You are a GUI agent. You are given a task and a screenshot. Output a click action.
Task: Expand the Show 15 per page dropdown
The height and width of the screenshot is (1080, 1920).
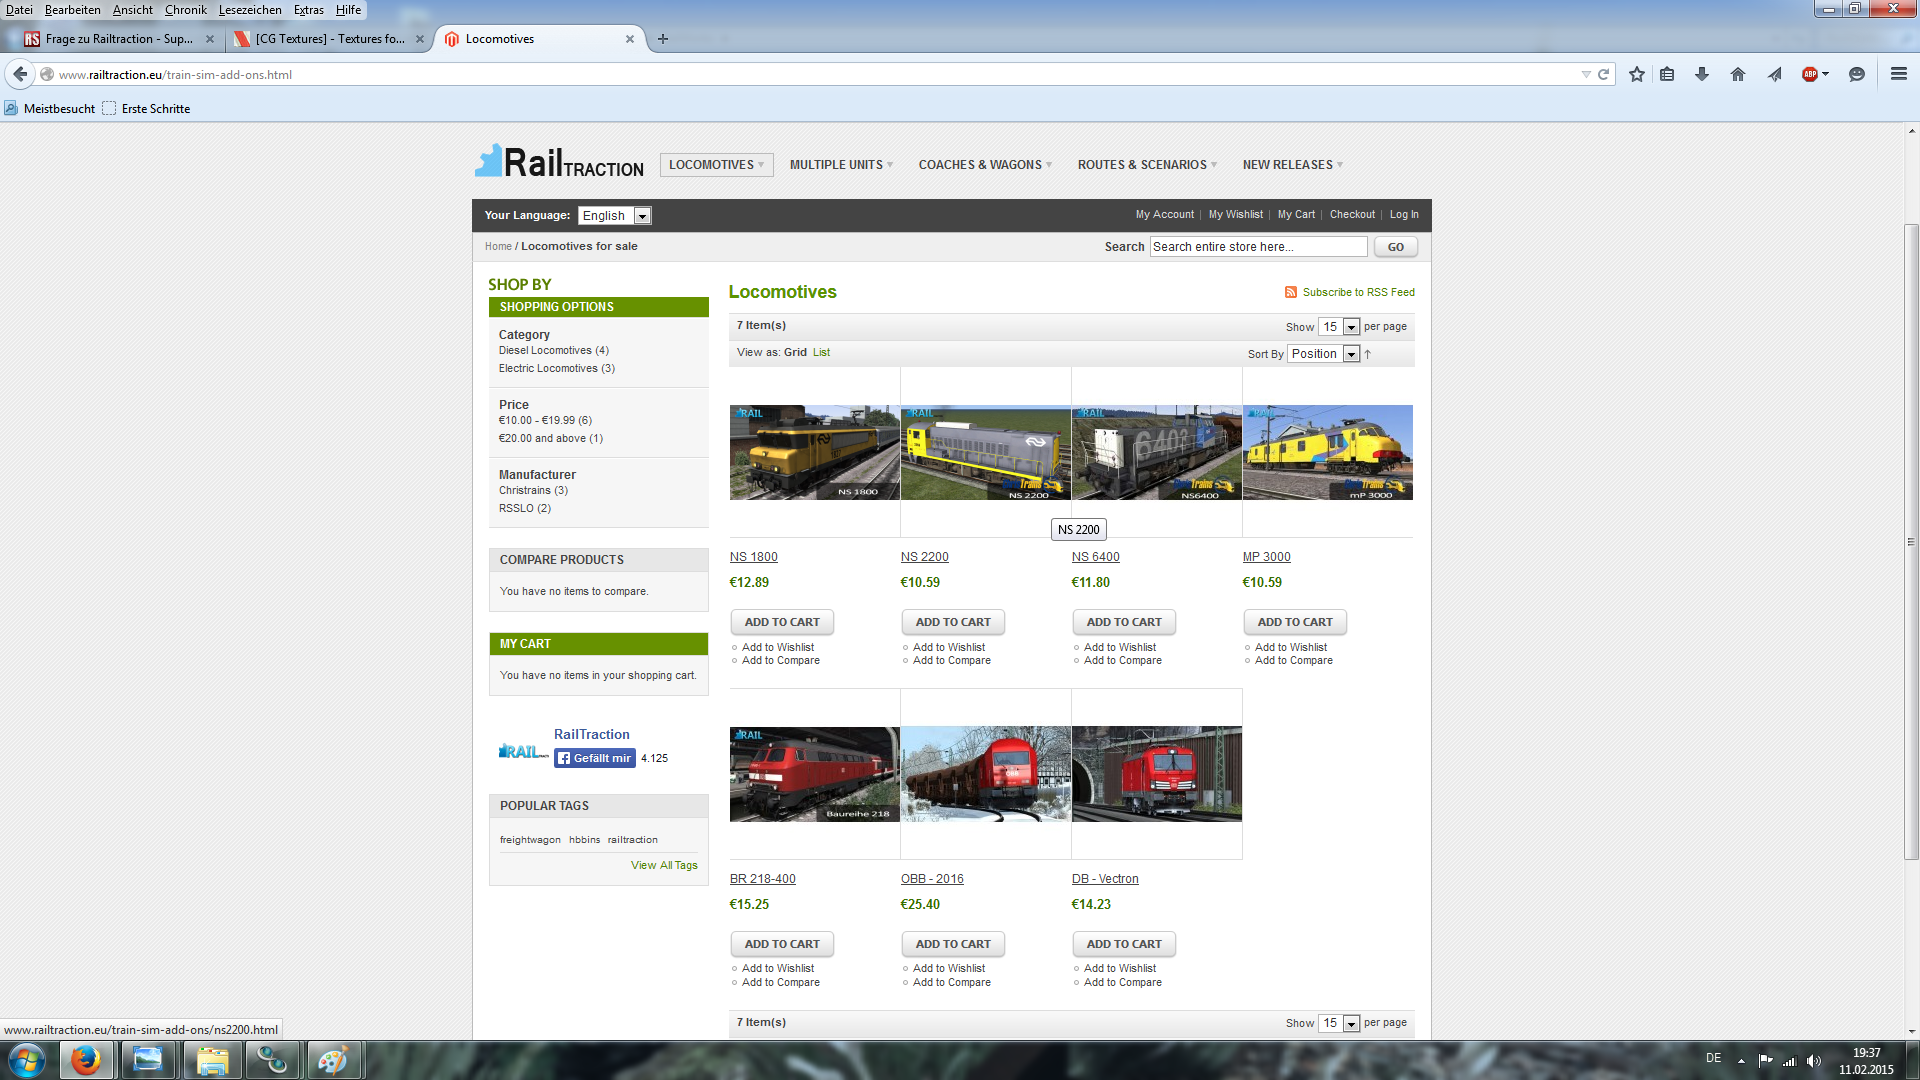(x=1338, y=327)
